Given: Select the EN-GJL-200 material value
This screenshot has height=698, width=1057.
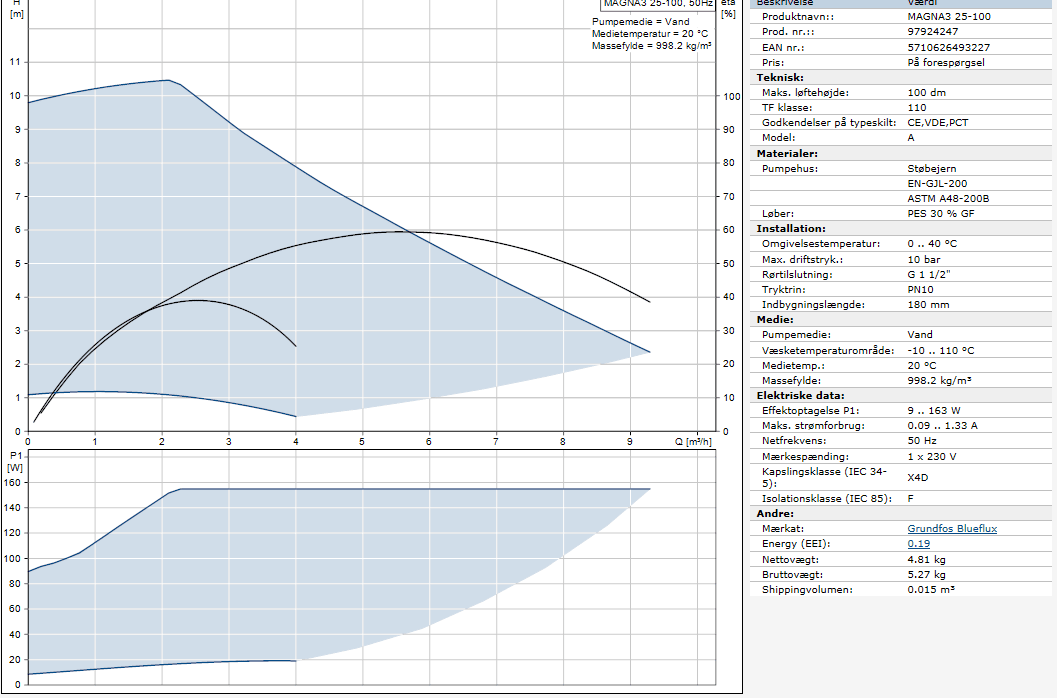Looking at the screenshot, I should pos(937,183).
